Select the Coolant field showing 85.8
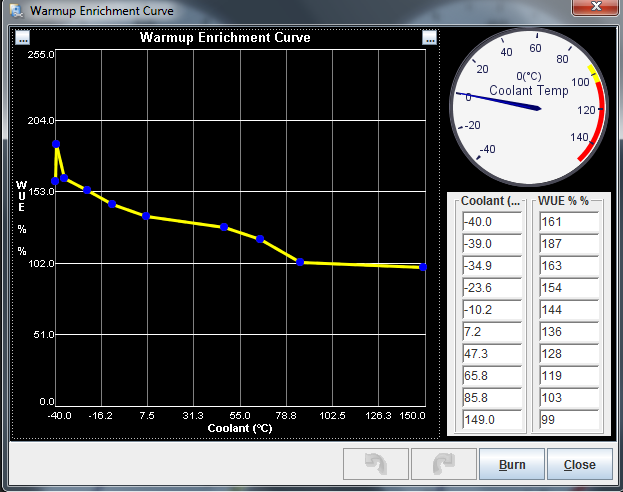Image resolution: width=623 pixels, height=492 pixels. click(x=492, y=397)
